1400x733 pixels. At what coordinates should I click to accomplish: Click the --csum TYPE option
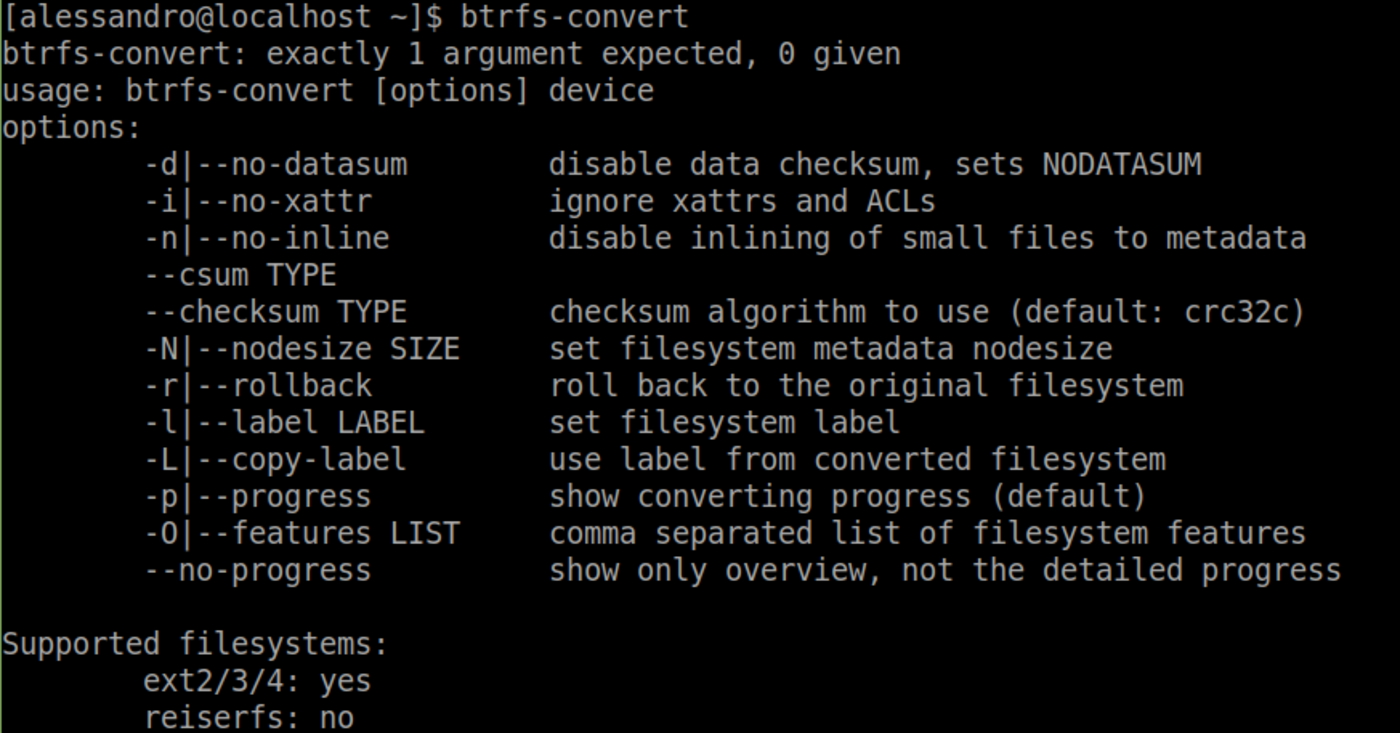[240, 275]
